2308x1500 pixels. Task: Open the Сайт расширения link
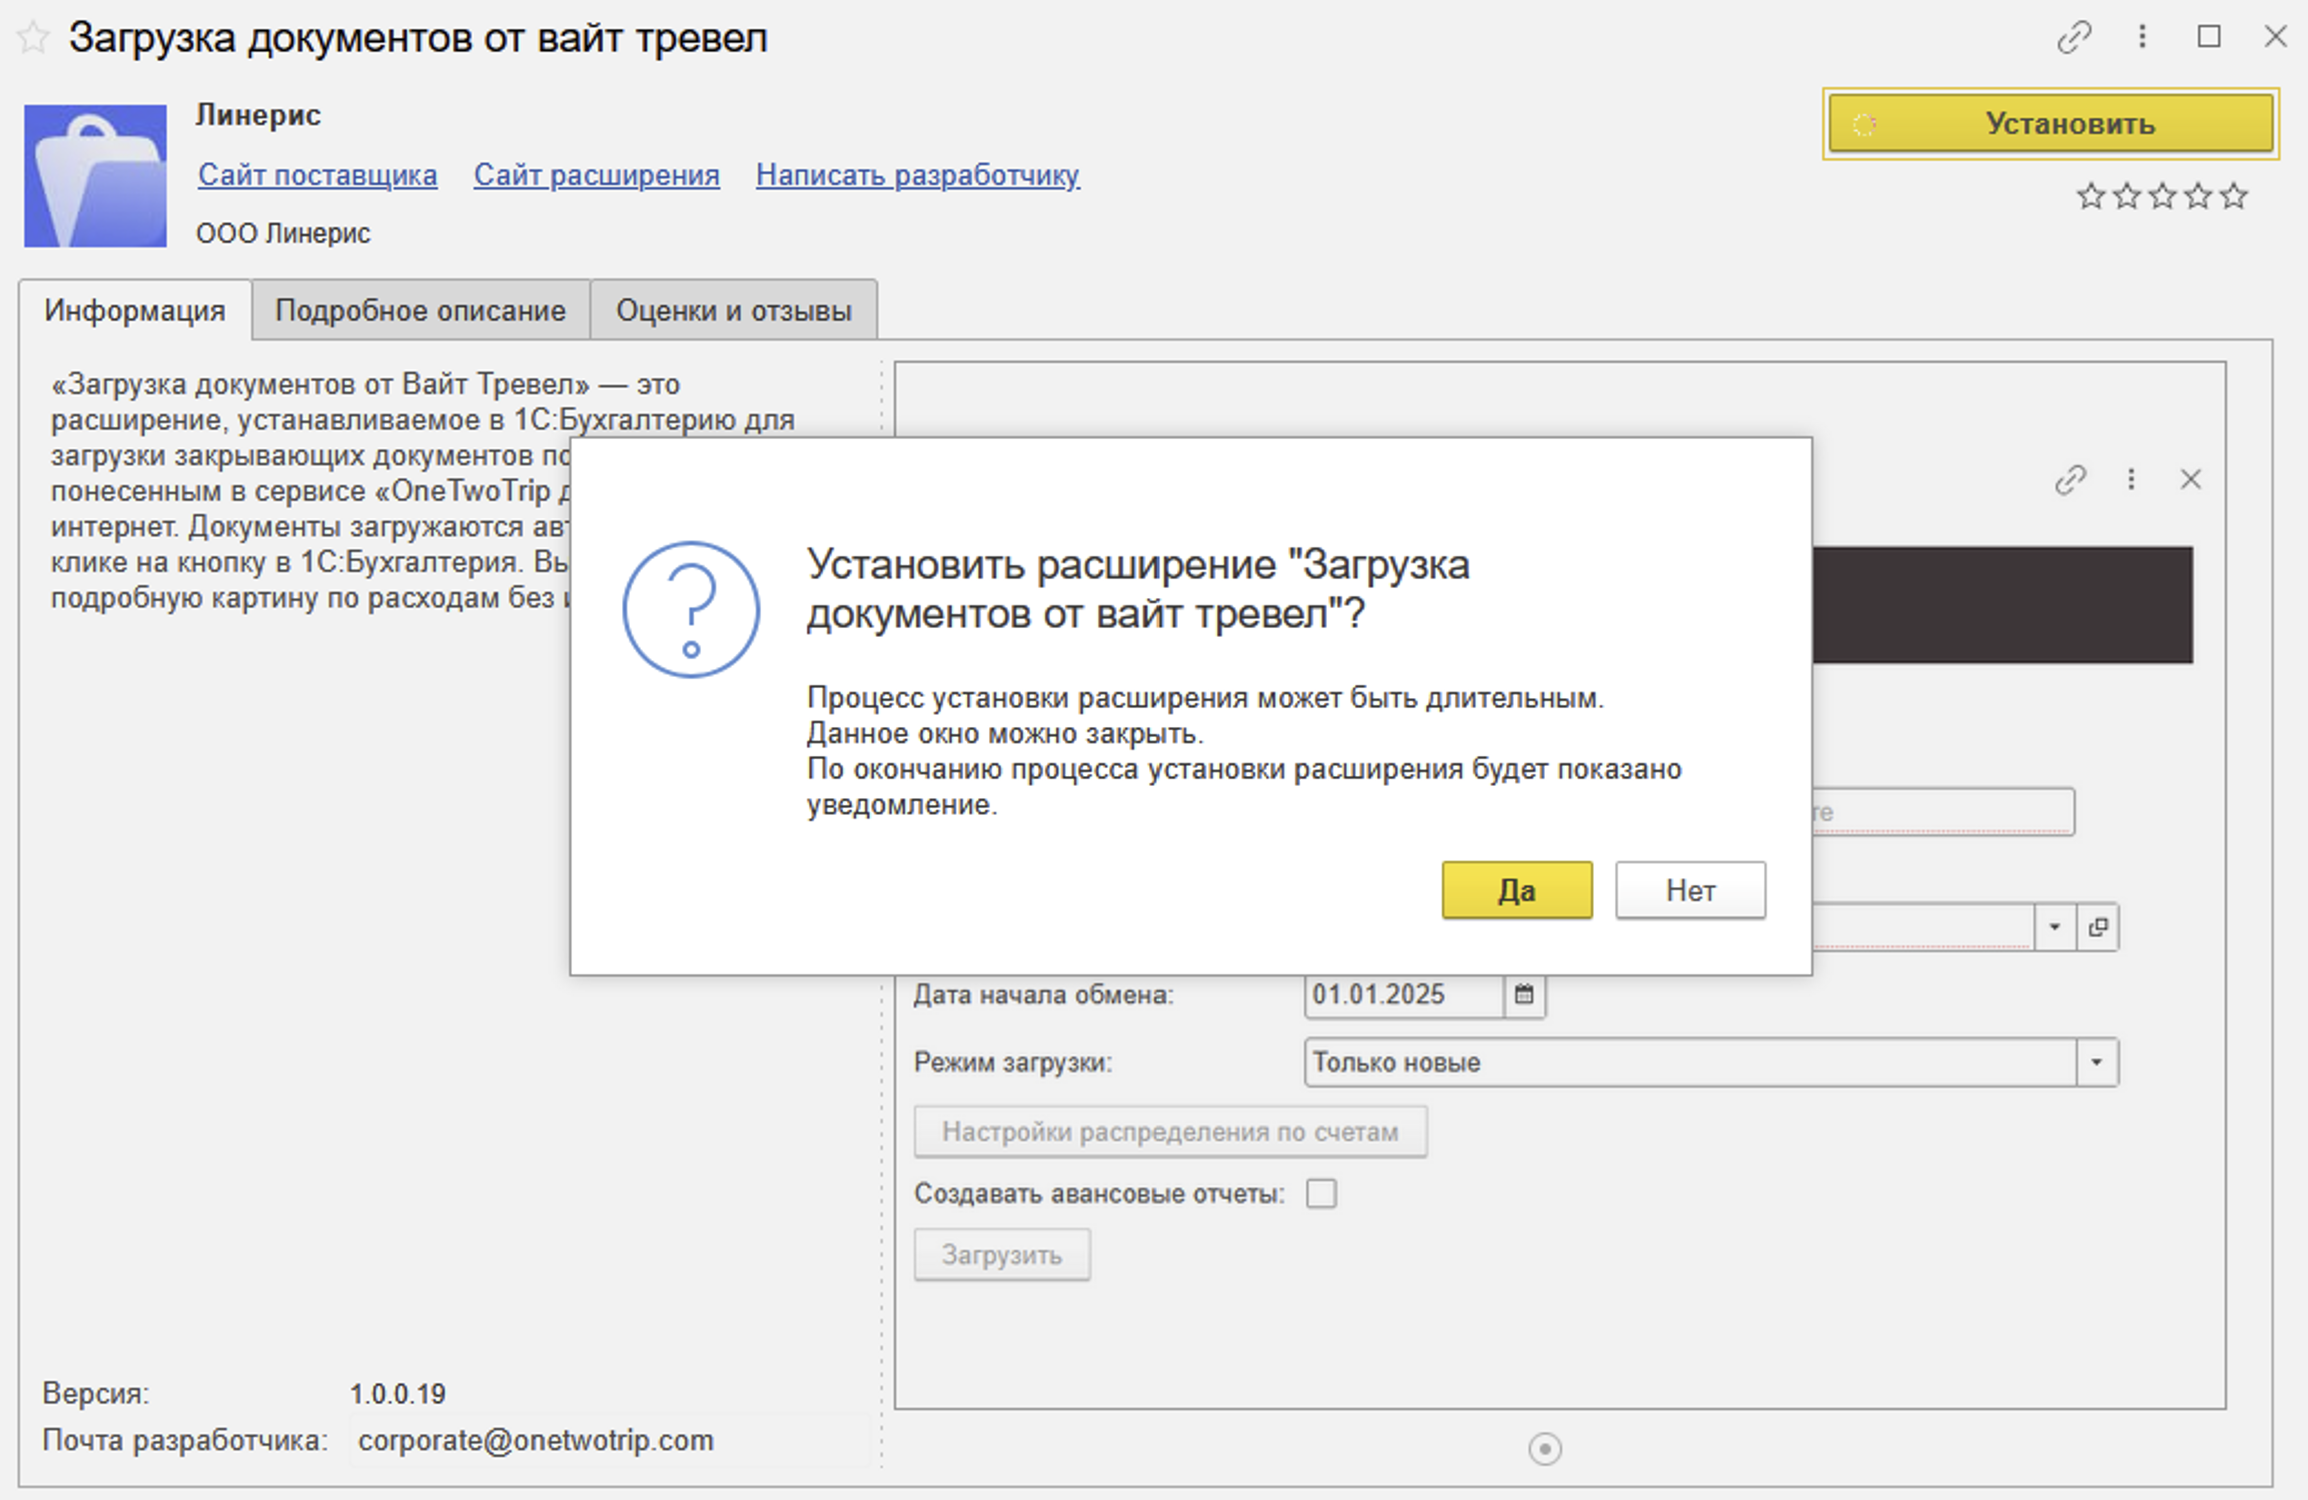(x=596, y=175)
